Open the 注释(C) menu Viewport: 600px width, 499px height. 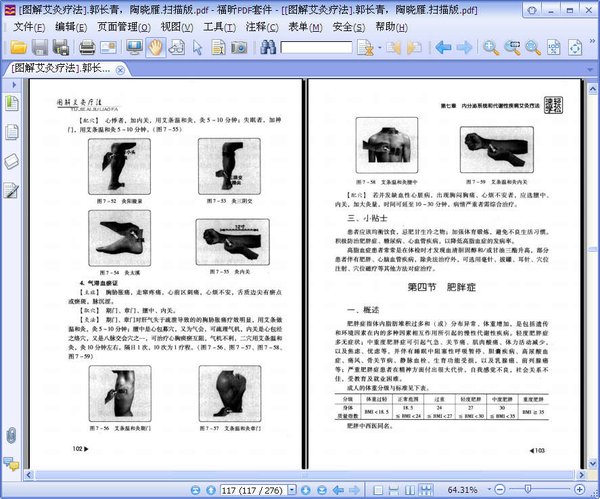262,27
